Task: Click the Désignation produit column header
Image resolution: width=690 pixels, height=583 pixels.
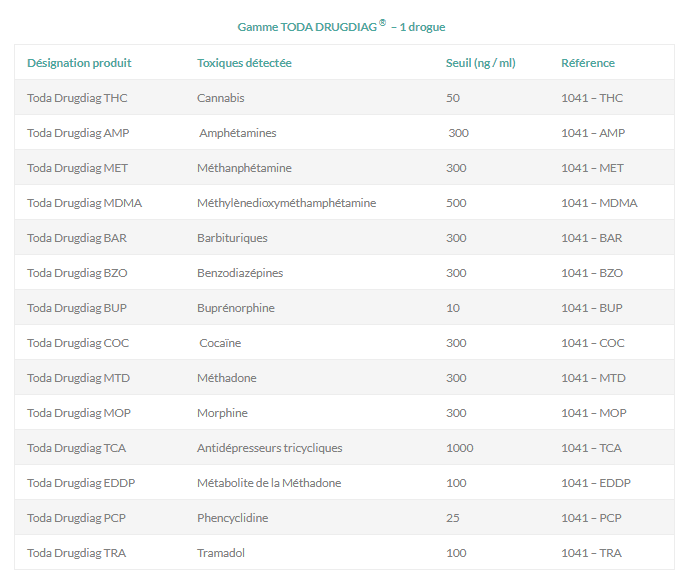Action: click(x=79, y=63)
